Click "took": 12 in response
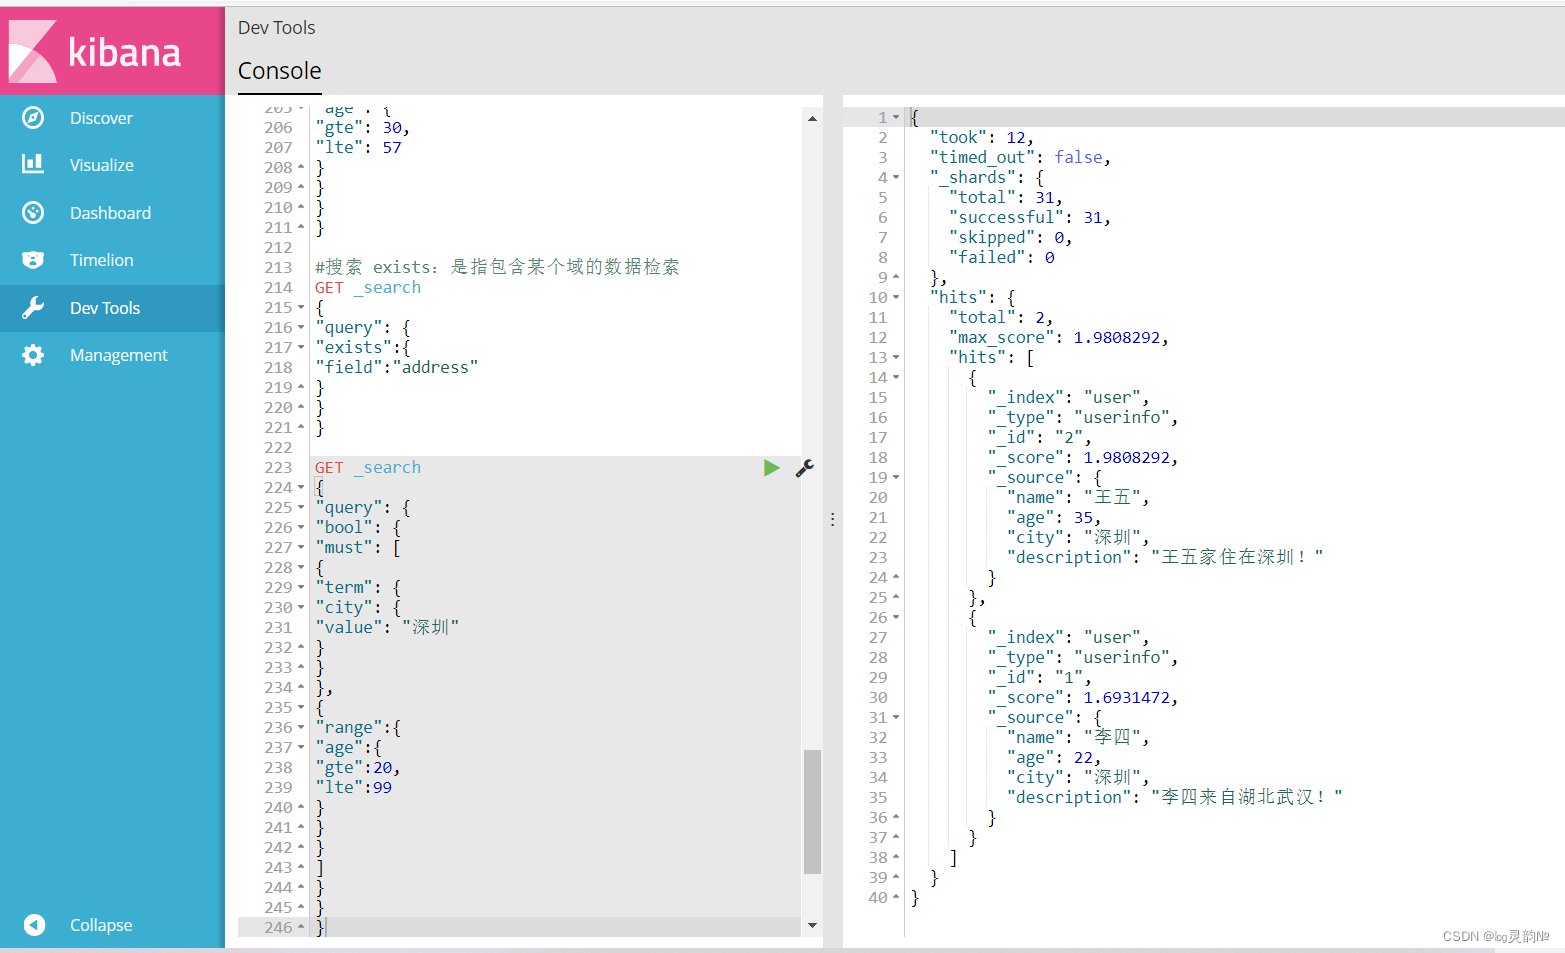Screen dimensions: 1565x953 point(981,138)
